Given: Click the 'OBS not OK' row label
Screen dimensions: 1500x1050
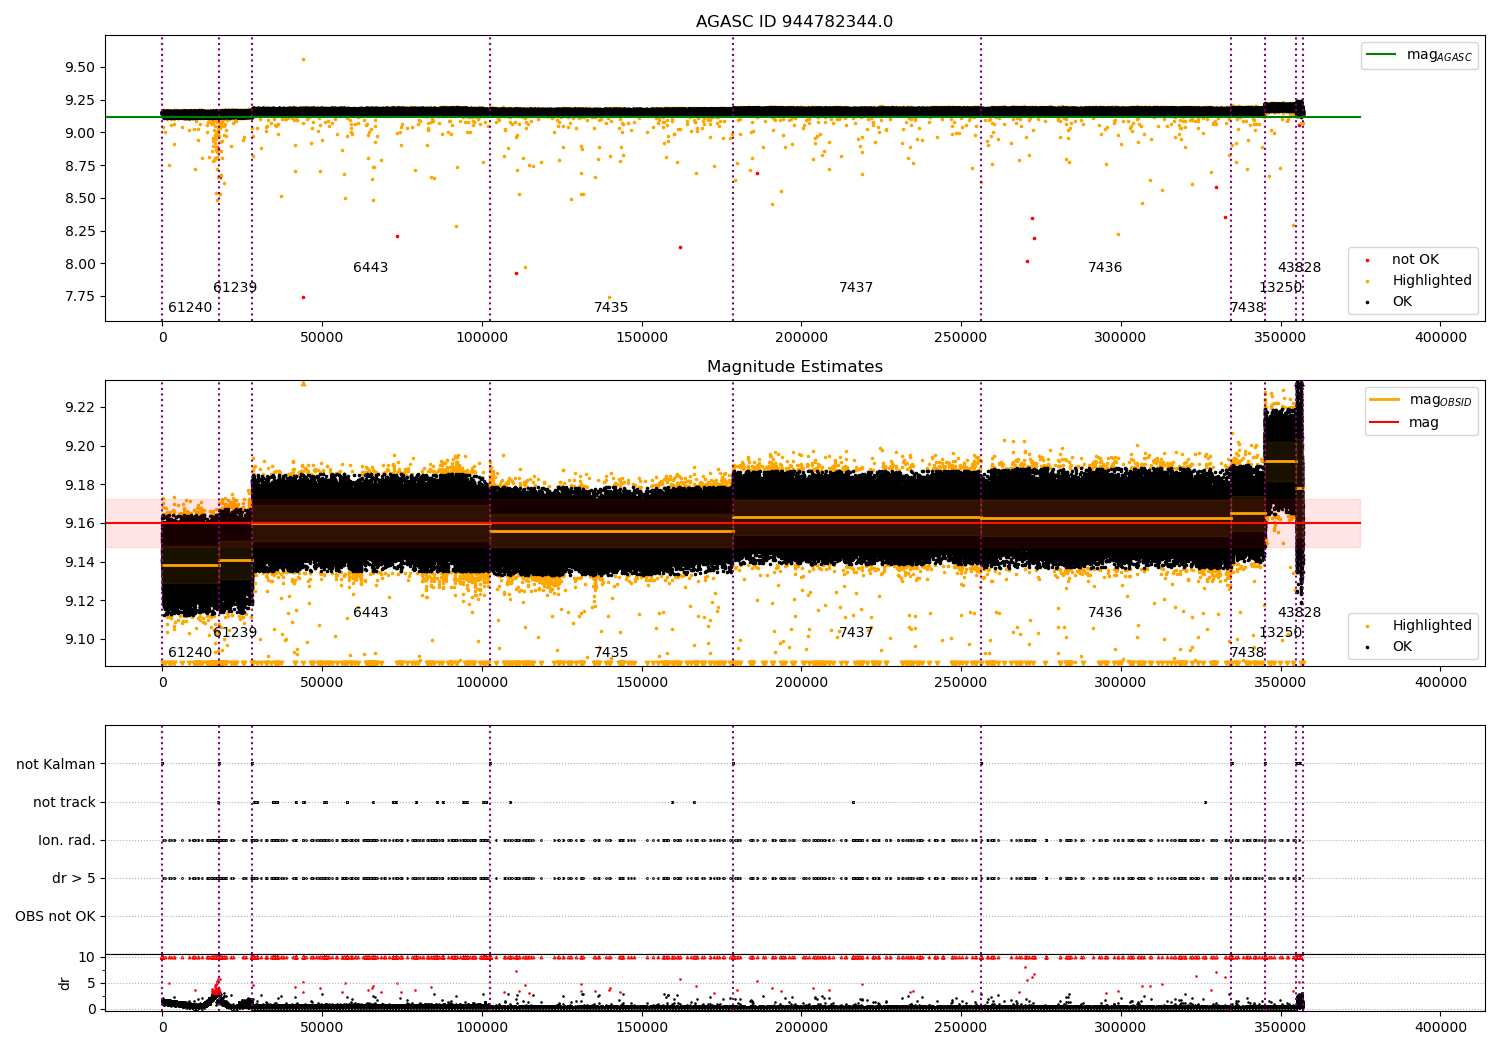Looking at the screenshot, I should [55, 916].
